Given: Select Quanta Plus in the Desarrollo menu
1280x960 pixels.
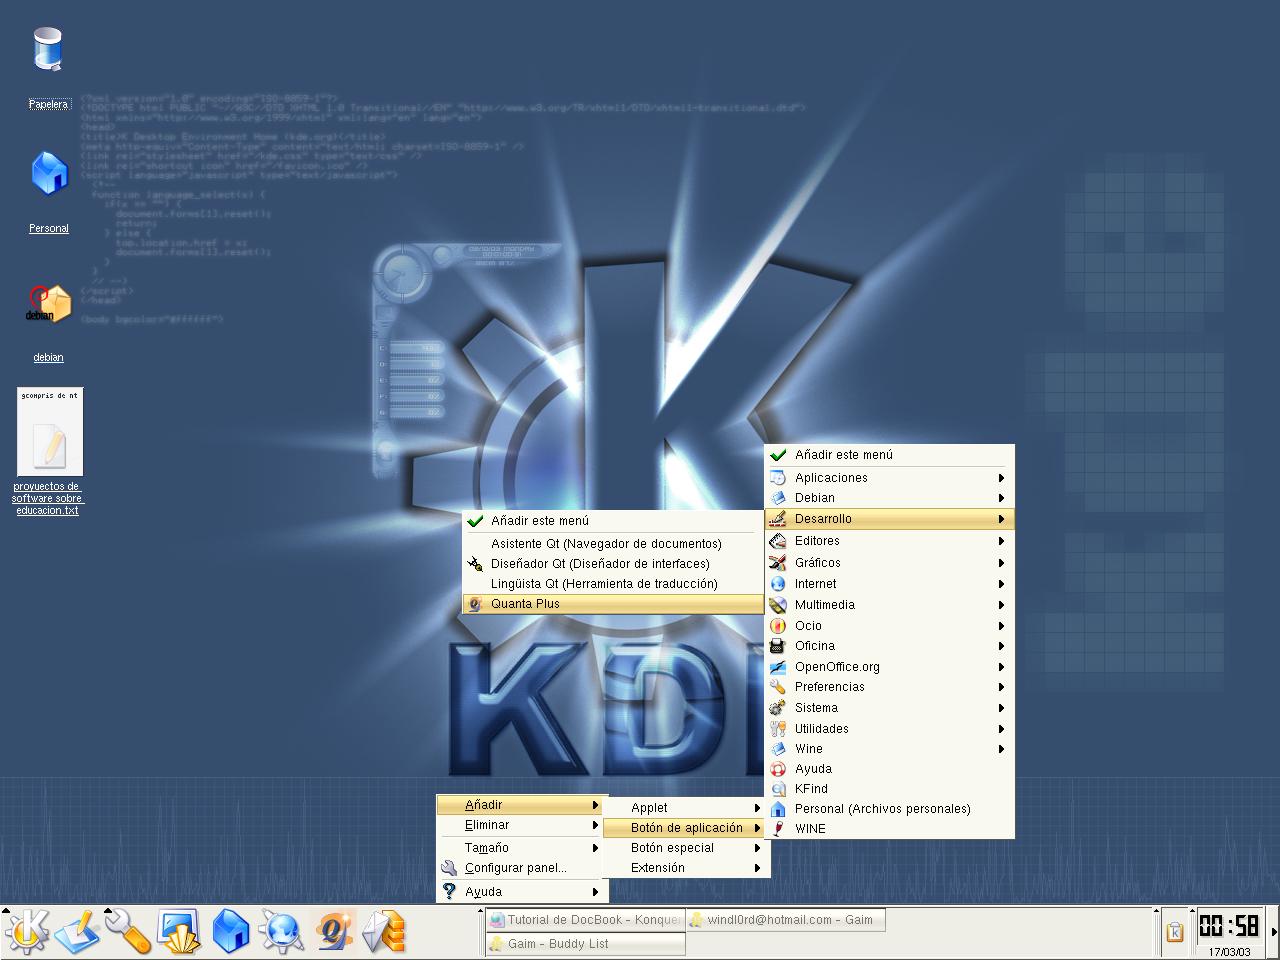Looking at the screenshot, I should [525, 604].
